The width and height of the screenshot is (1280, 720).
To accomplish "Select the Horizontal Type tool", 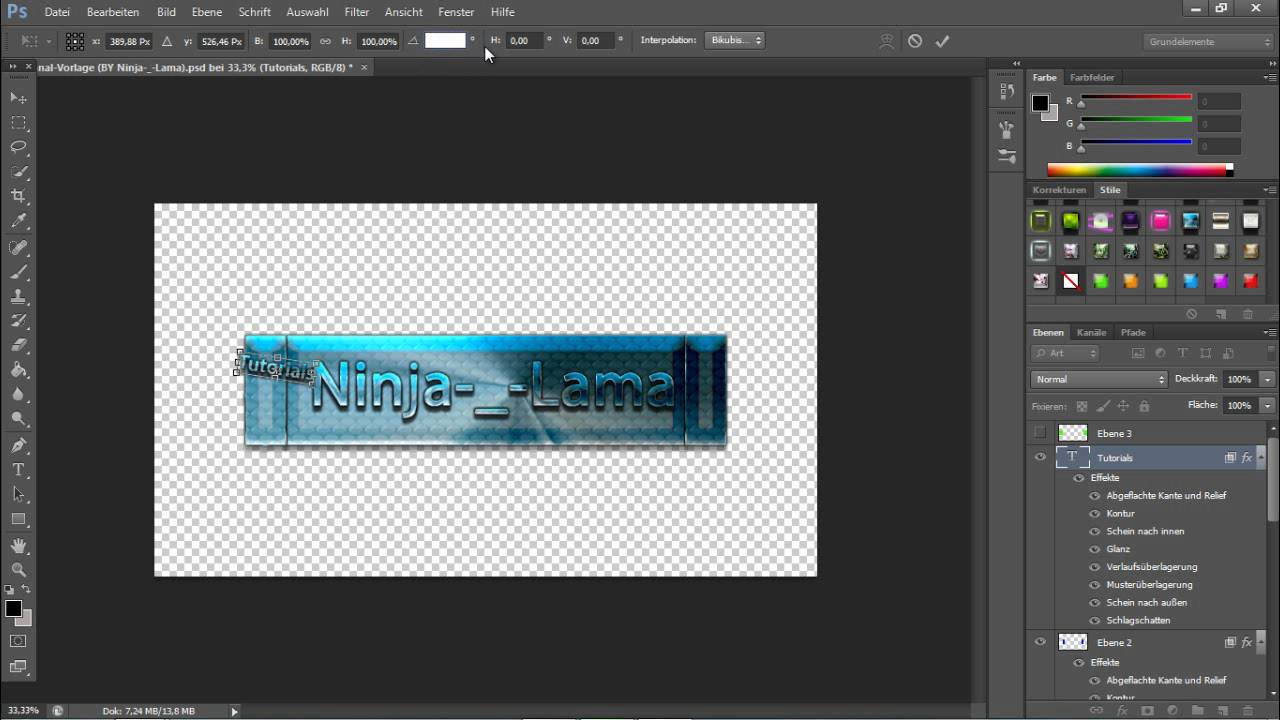I will 19,470.
